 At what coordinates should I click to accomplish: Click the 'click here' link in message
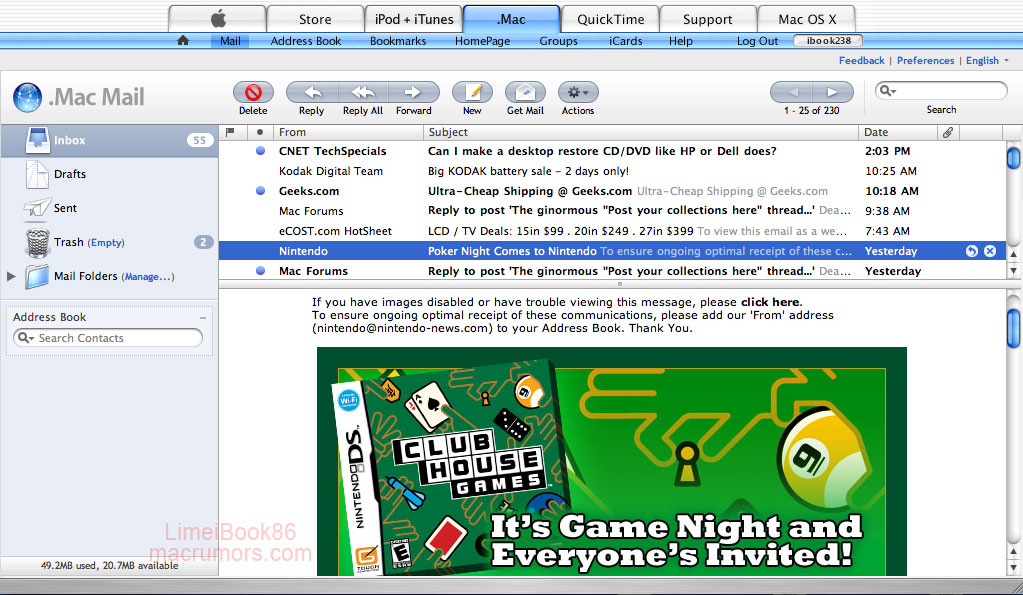tap(770, 302)
